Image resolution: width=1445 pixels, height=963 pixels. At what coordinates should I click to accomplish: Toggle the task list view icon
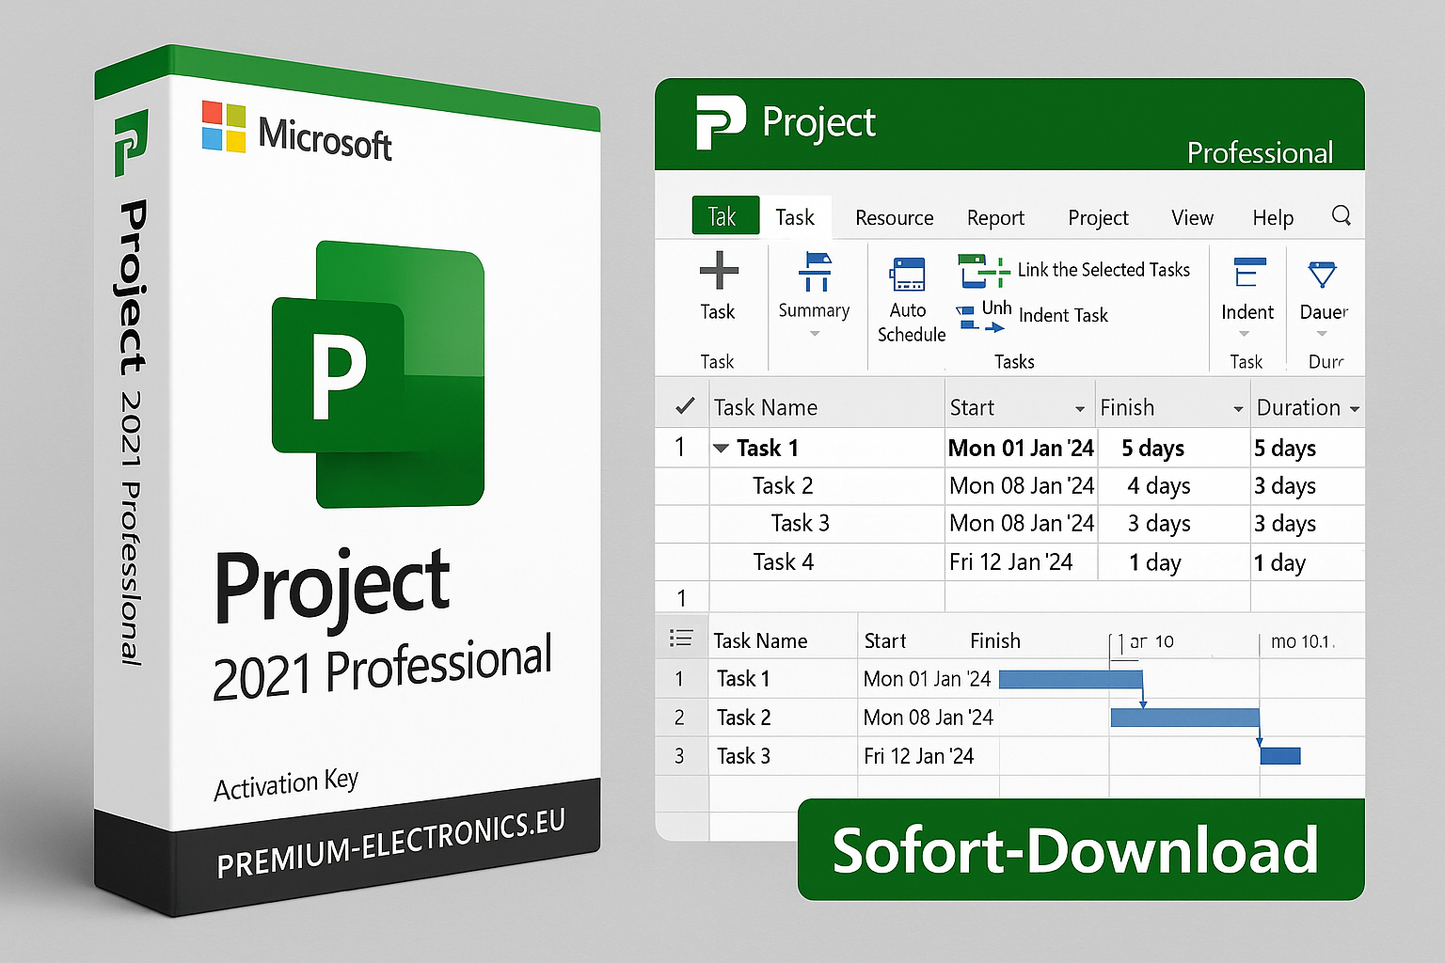681,638
